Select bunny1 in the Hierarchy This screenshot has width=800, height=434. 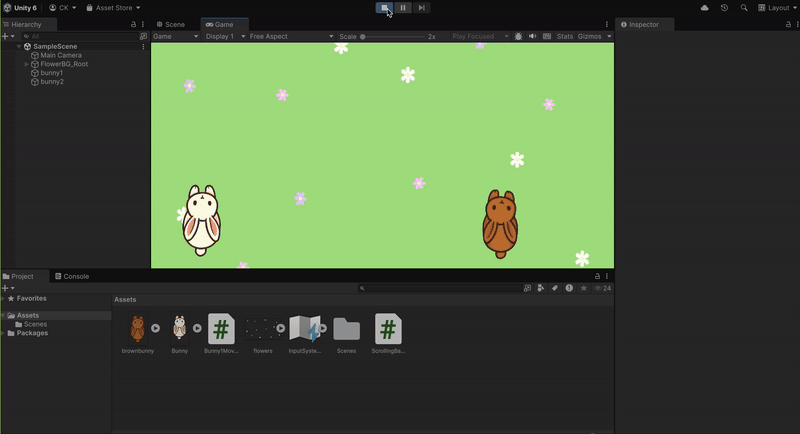pyautogui.click(x=52, y=73)
